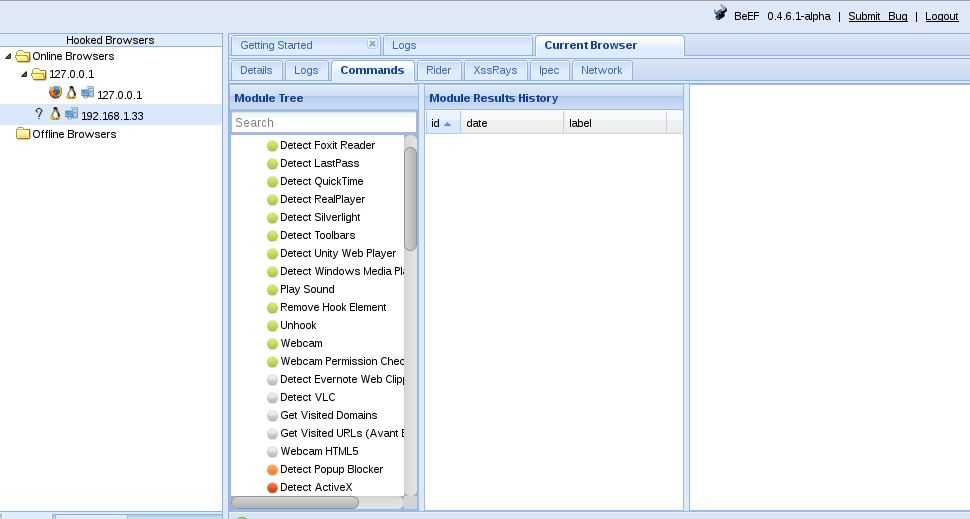Select the Offline Browsers folder label
This screenshot has height=519, width=970.
[x=74, y=134]
